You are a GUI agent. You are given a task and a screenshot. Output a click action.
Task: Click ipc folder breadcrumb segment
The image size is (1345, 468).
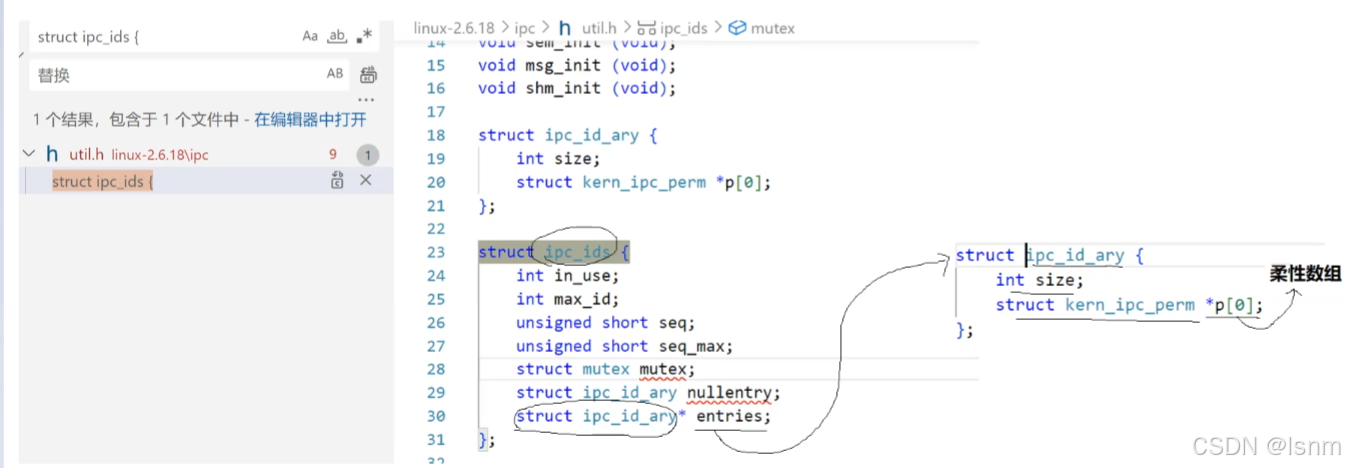(x=526, y=28)
